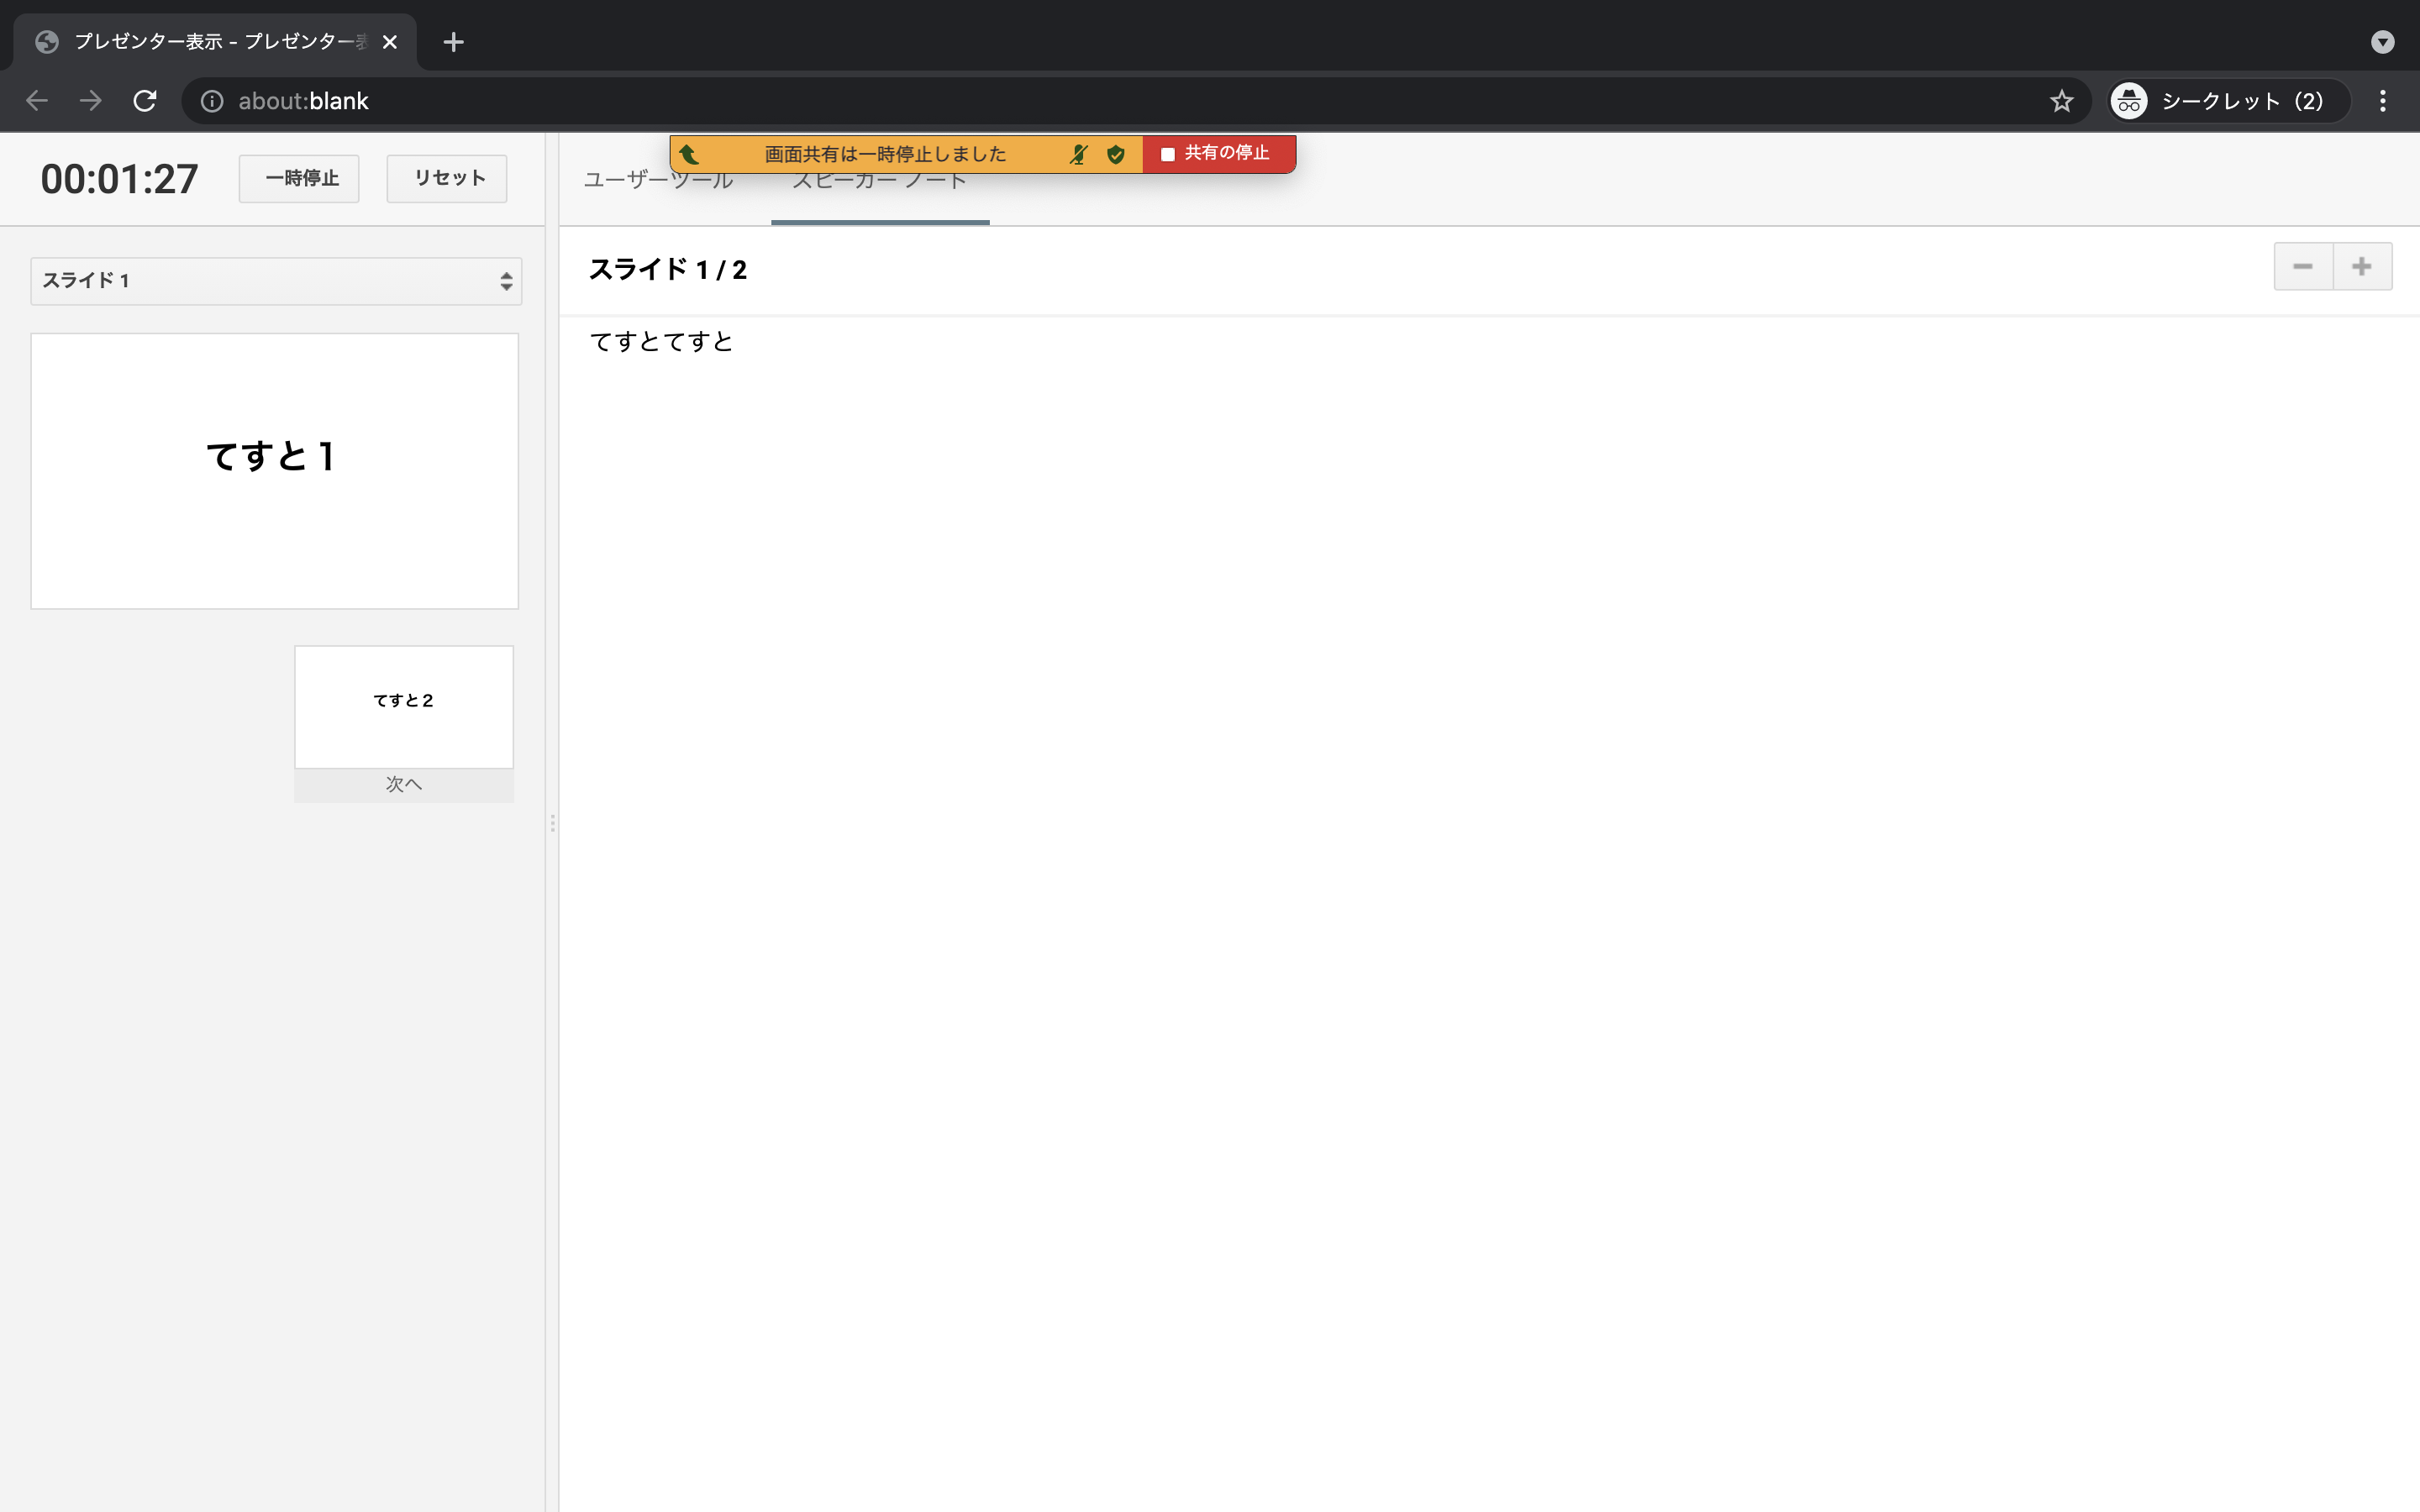Select the スピーカー ノート tab
2420x1512 pixels.
(x=880, y=198)
